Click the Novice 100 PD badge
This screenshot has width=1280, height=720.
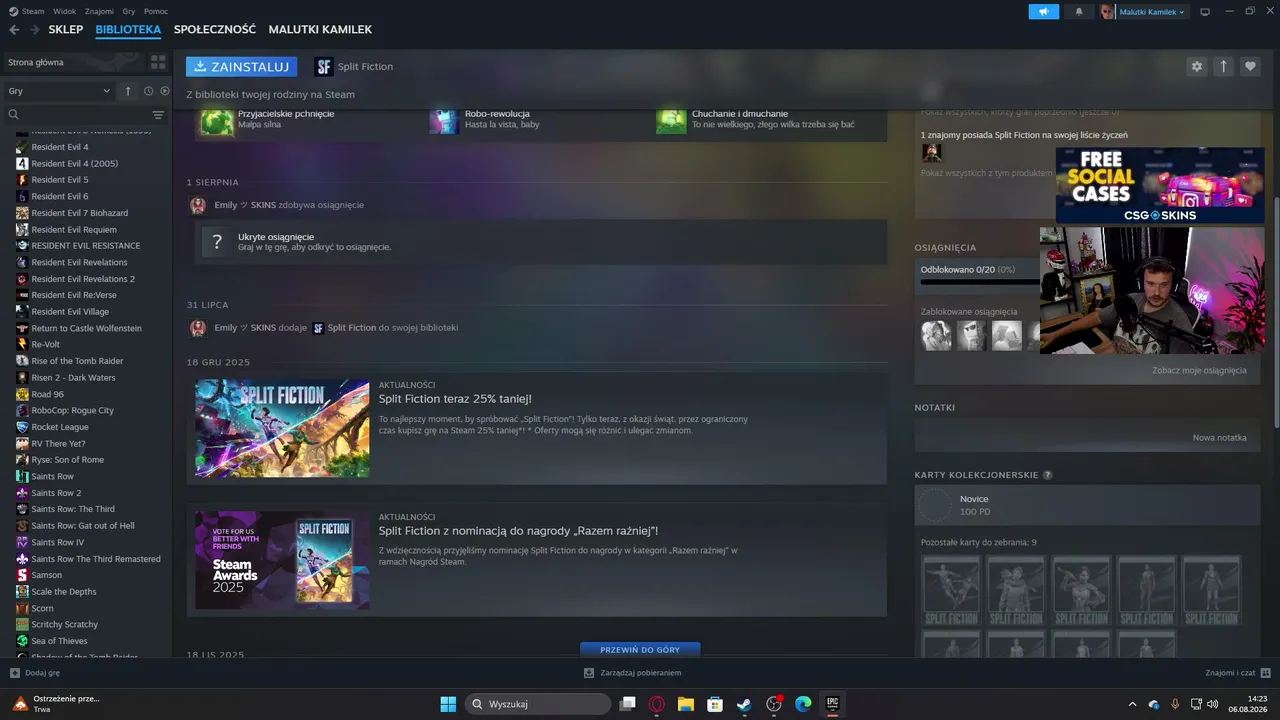[x=1087, y=505]
